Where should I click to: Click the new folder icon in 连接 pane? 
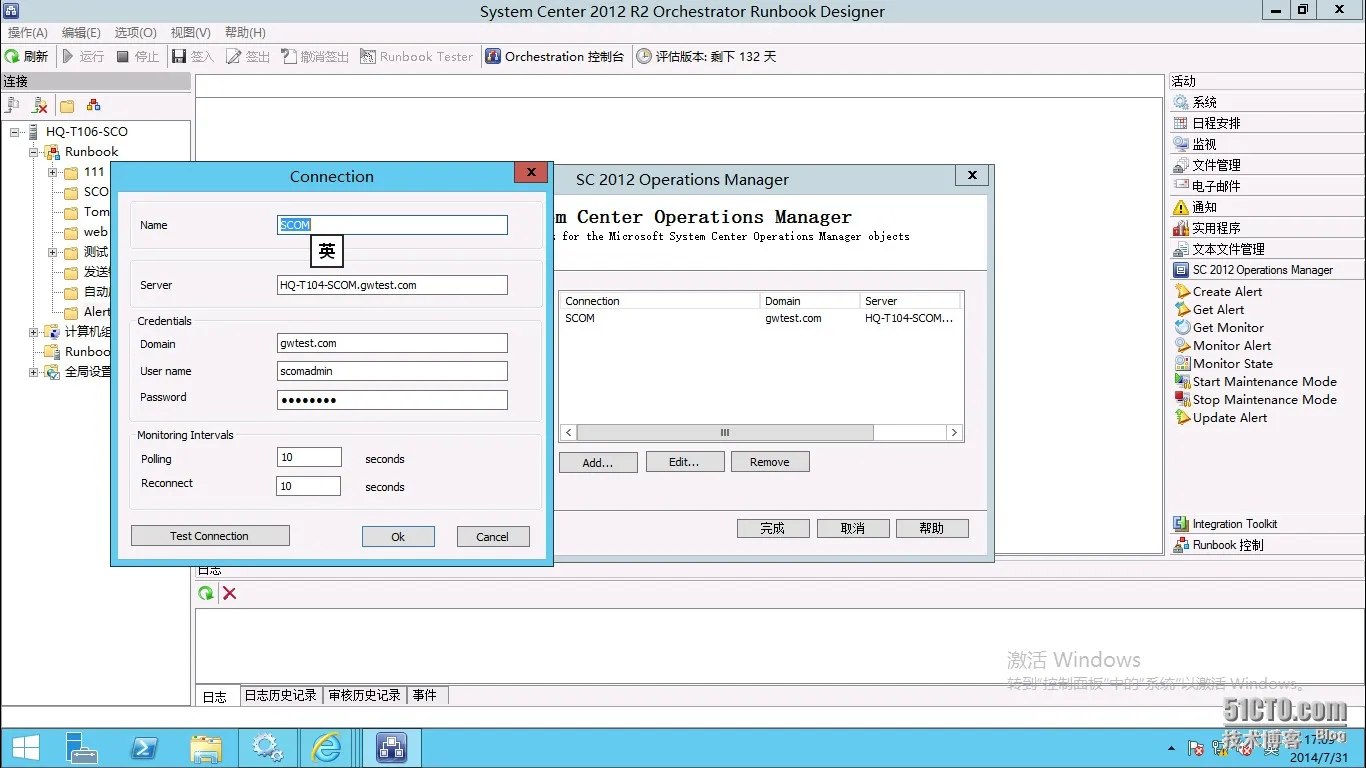67,105
